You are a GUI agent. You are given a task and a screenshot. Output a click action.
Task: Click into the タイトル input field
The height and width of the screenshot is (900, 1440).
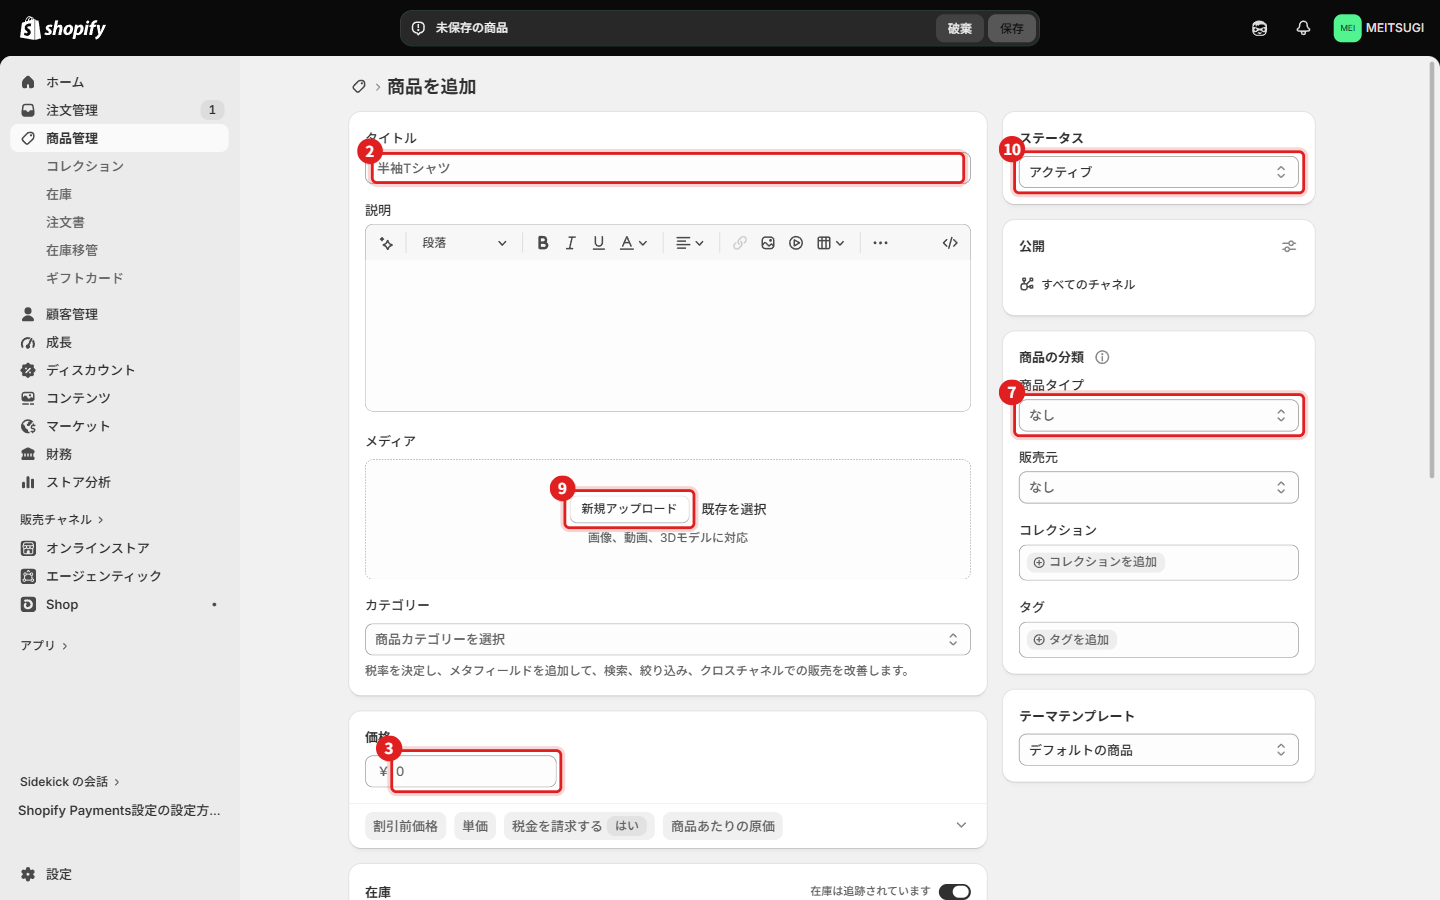(x=668, y=168)
